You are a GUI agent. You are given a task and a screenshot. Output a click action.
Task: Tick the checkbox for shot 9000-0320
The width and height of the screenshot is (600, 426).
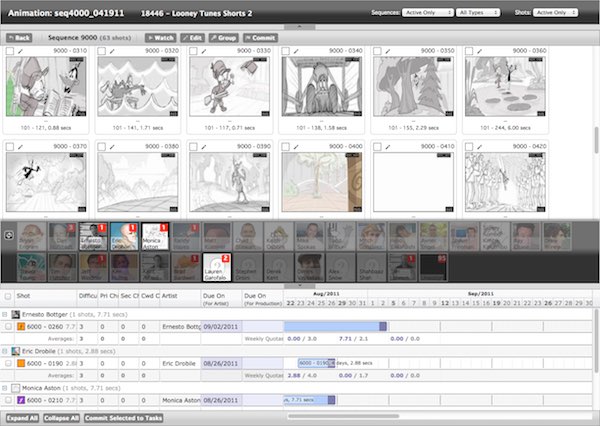tap(101, 51)
